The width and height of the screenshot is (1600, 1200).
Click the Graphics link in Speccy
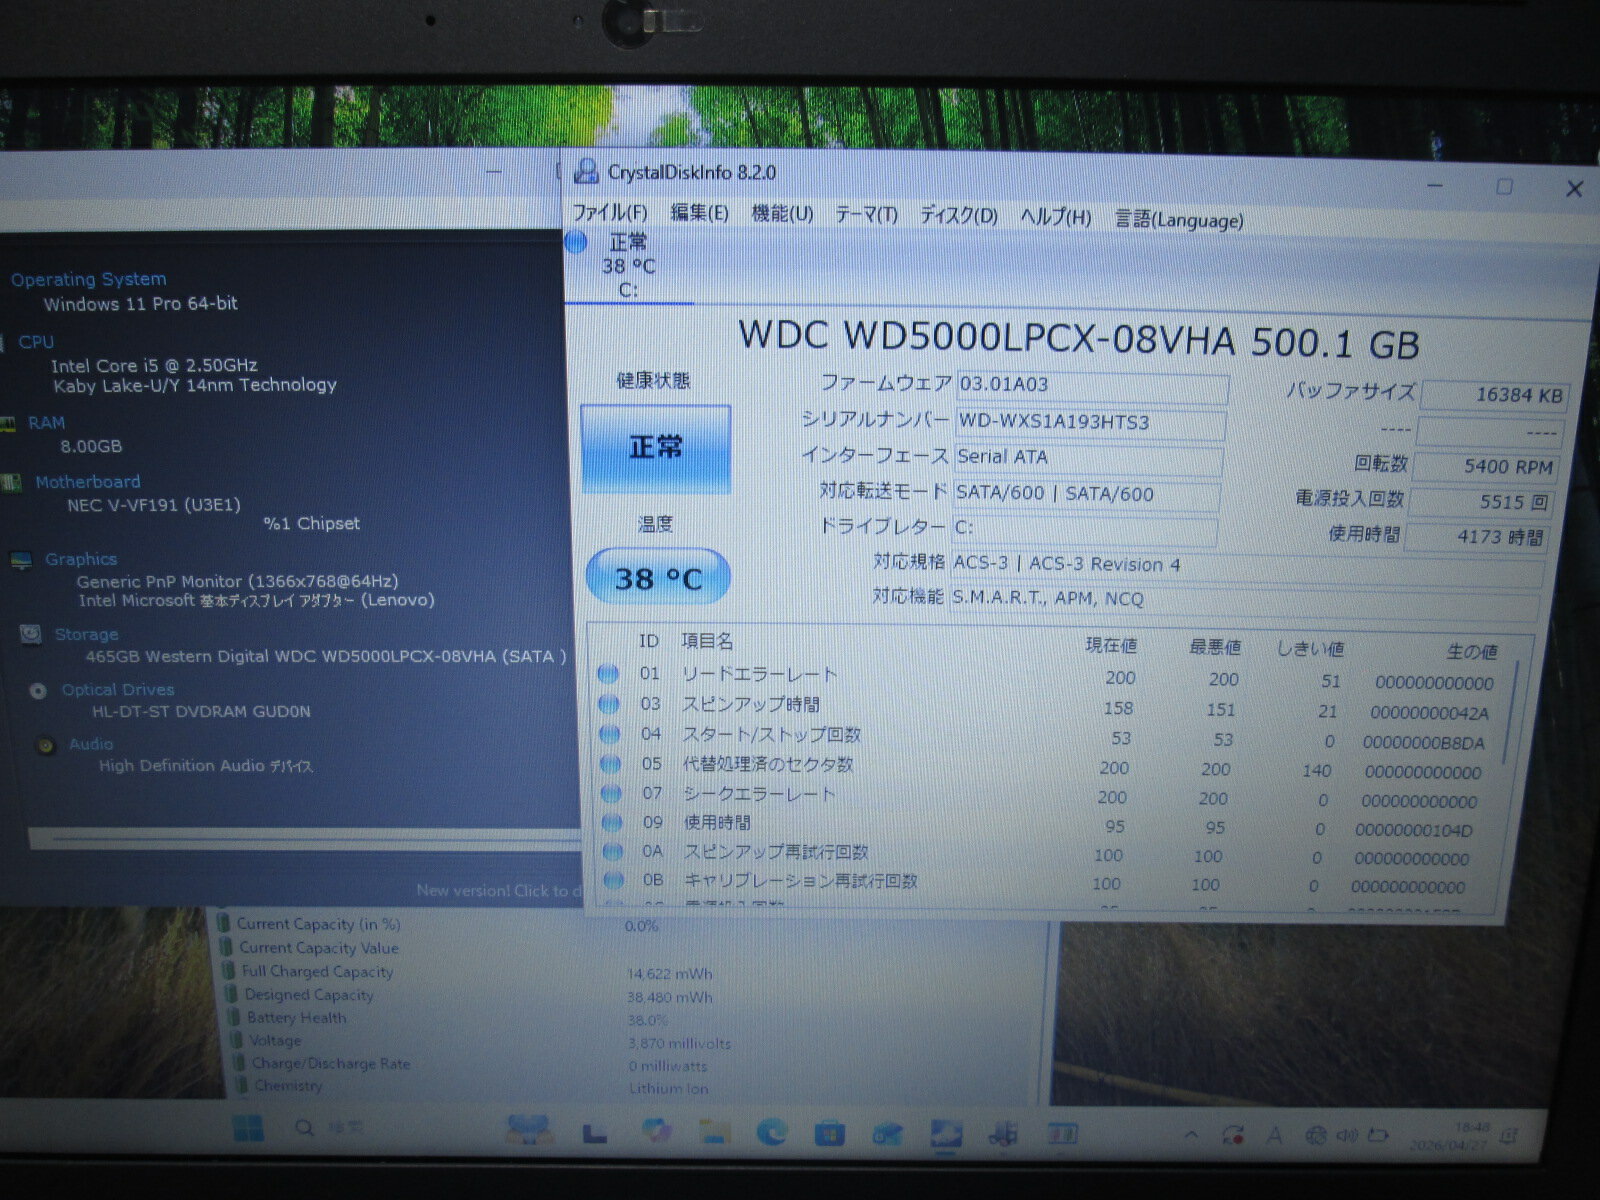[81, 559]
